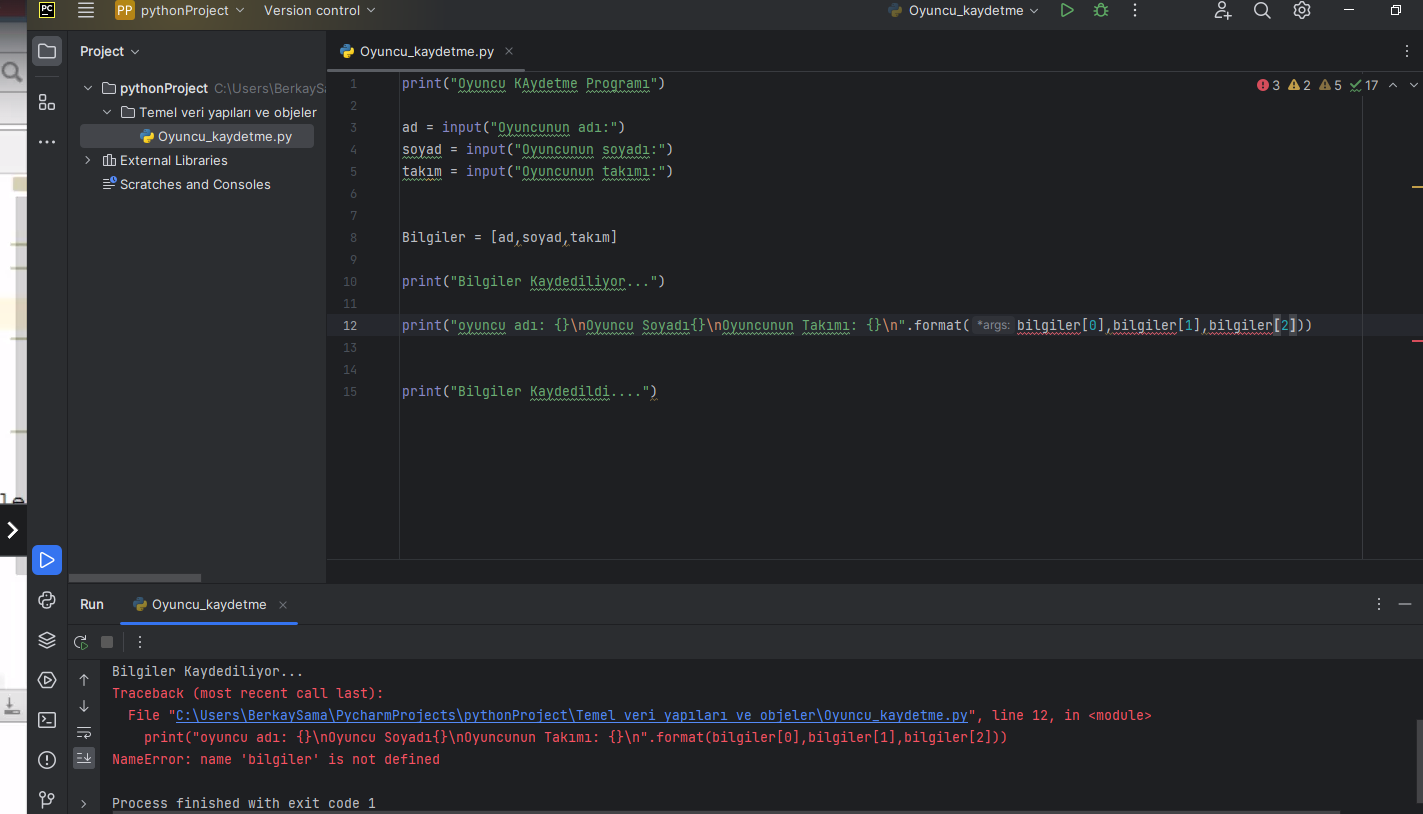Toggle the Project tool window folder icon
Viewport: 1423px width, 814px height.
click(x=47, y=51)
